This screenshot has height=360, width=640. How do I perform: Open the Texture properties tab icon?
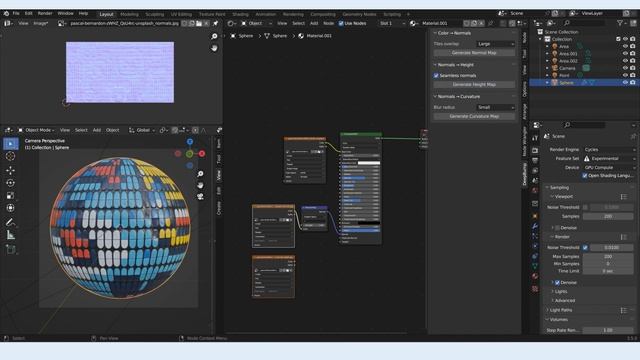pyautogui.click(x=535, y=289)
